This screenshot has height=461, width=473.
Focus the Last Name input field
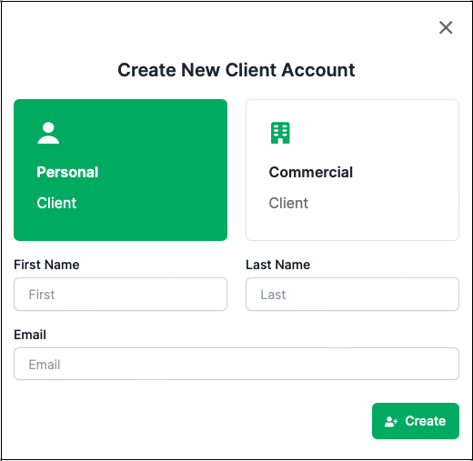(352, 294)
